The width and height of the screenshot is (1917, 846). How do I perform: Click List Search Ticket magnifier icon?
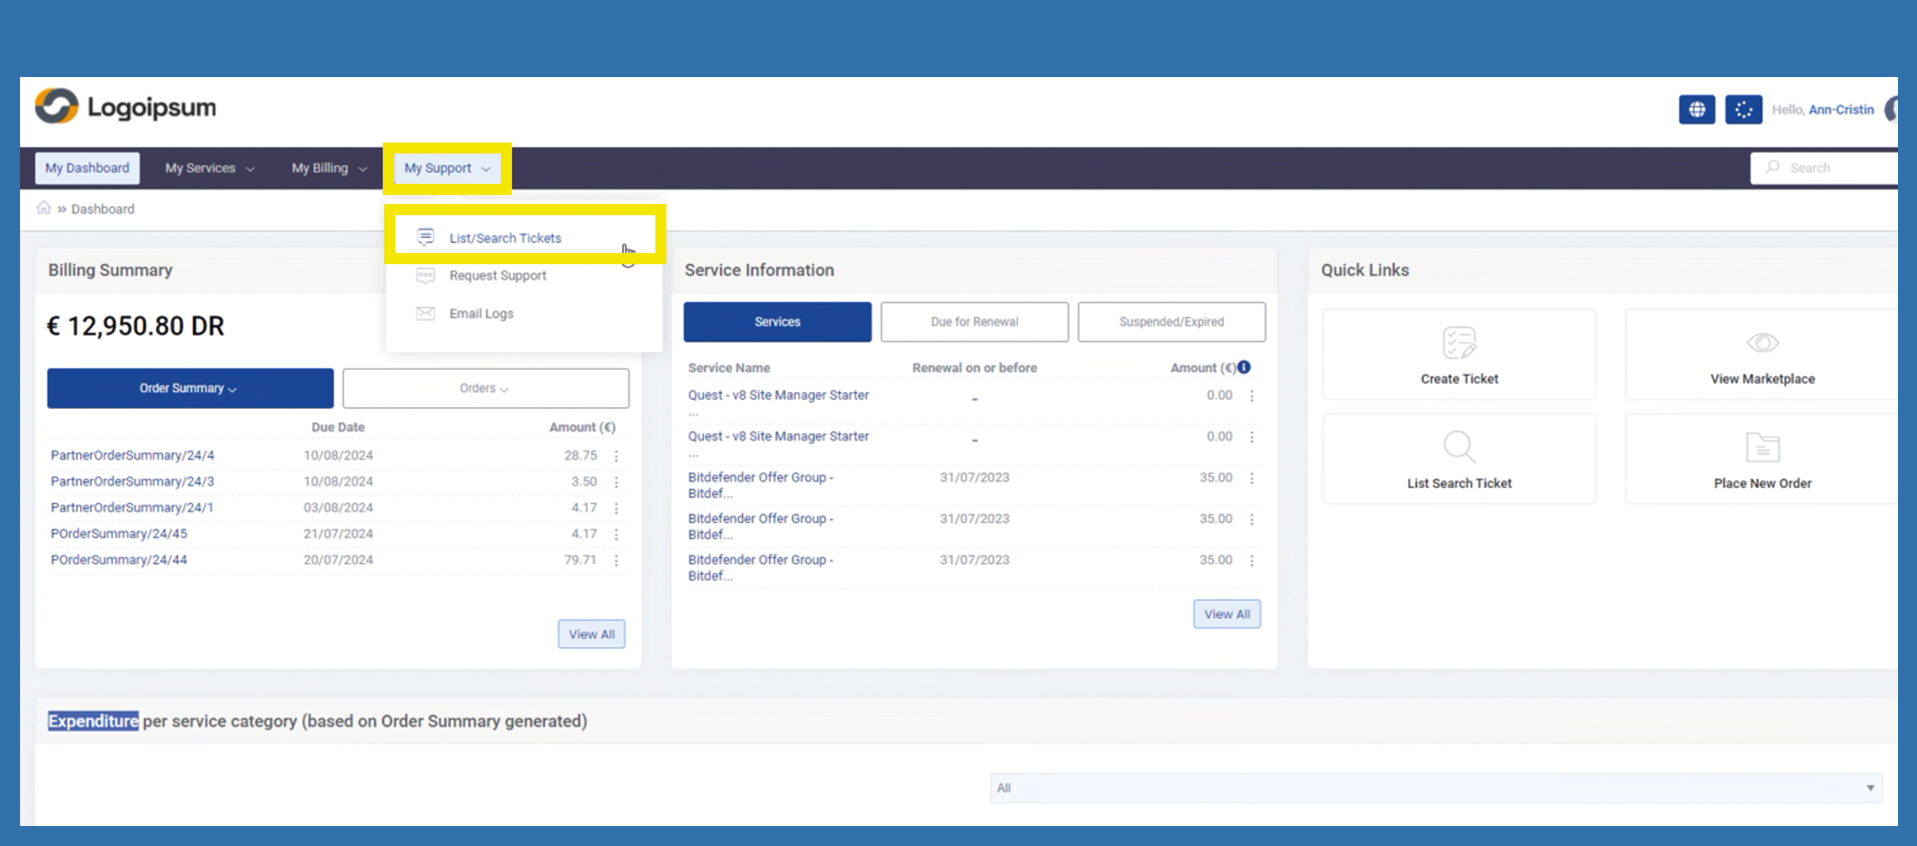tap(1458, 447)
